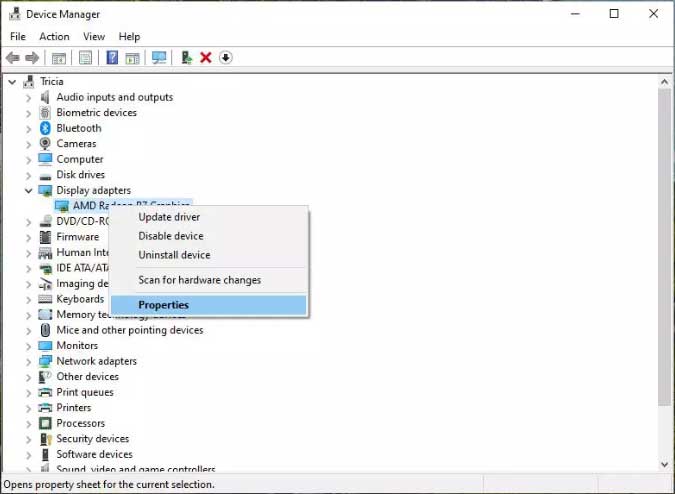The height and width of the screenshot is (494, 675).
Task: Select the Cameras webcam icon
Action: point(45,144)
